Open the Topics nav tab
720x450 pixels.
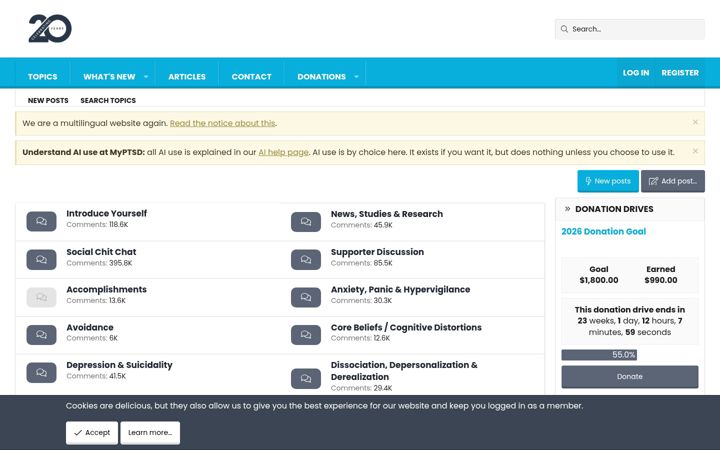(43, 77)
